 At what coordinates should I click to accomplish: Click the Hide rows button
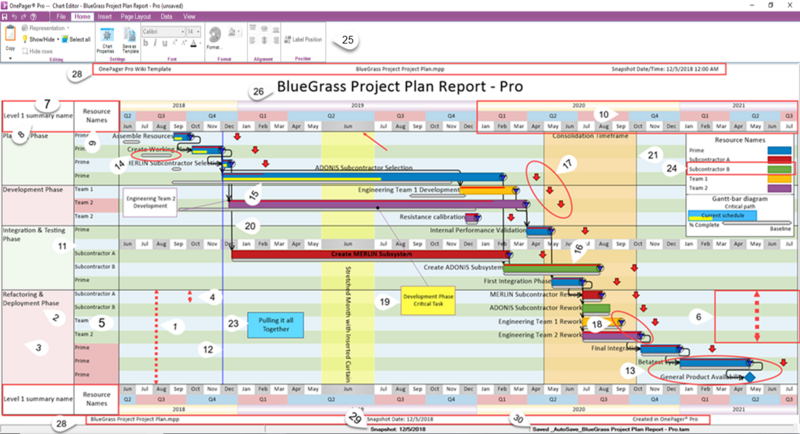37,51
